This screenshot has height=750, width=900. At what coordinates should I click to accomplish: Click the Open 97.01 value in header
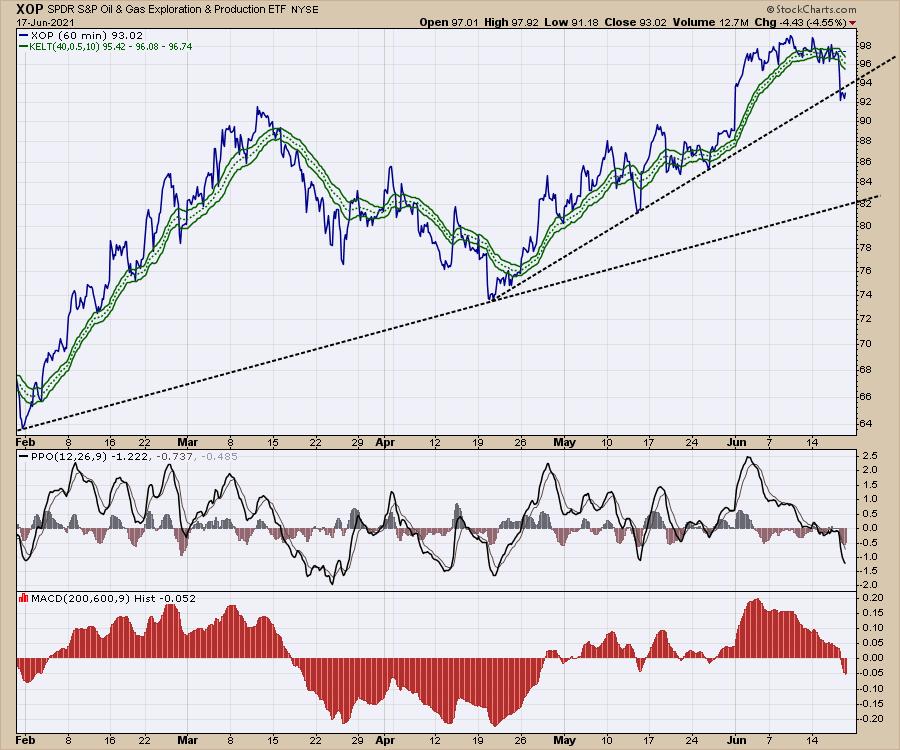(449, 21)
